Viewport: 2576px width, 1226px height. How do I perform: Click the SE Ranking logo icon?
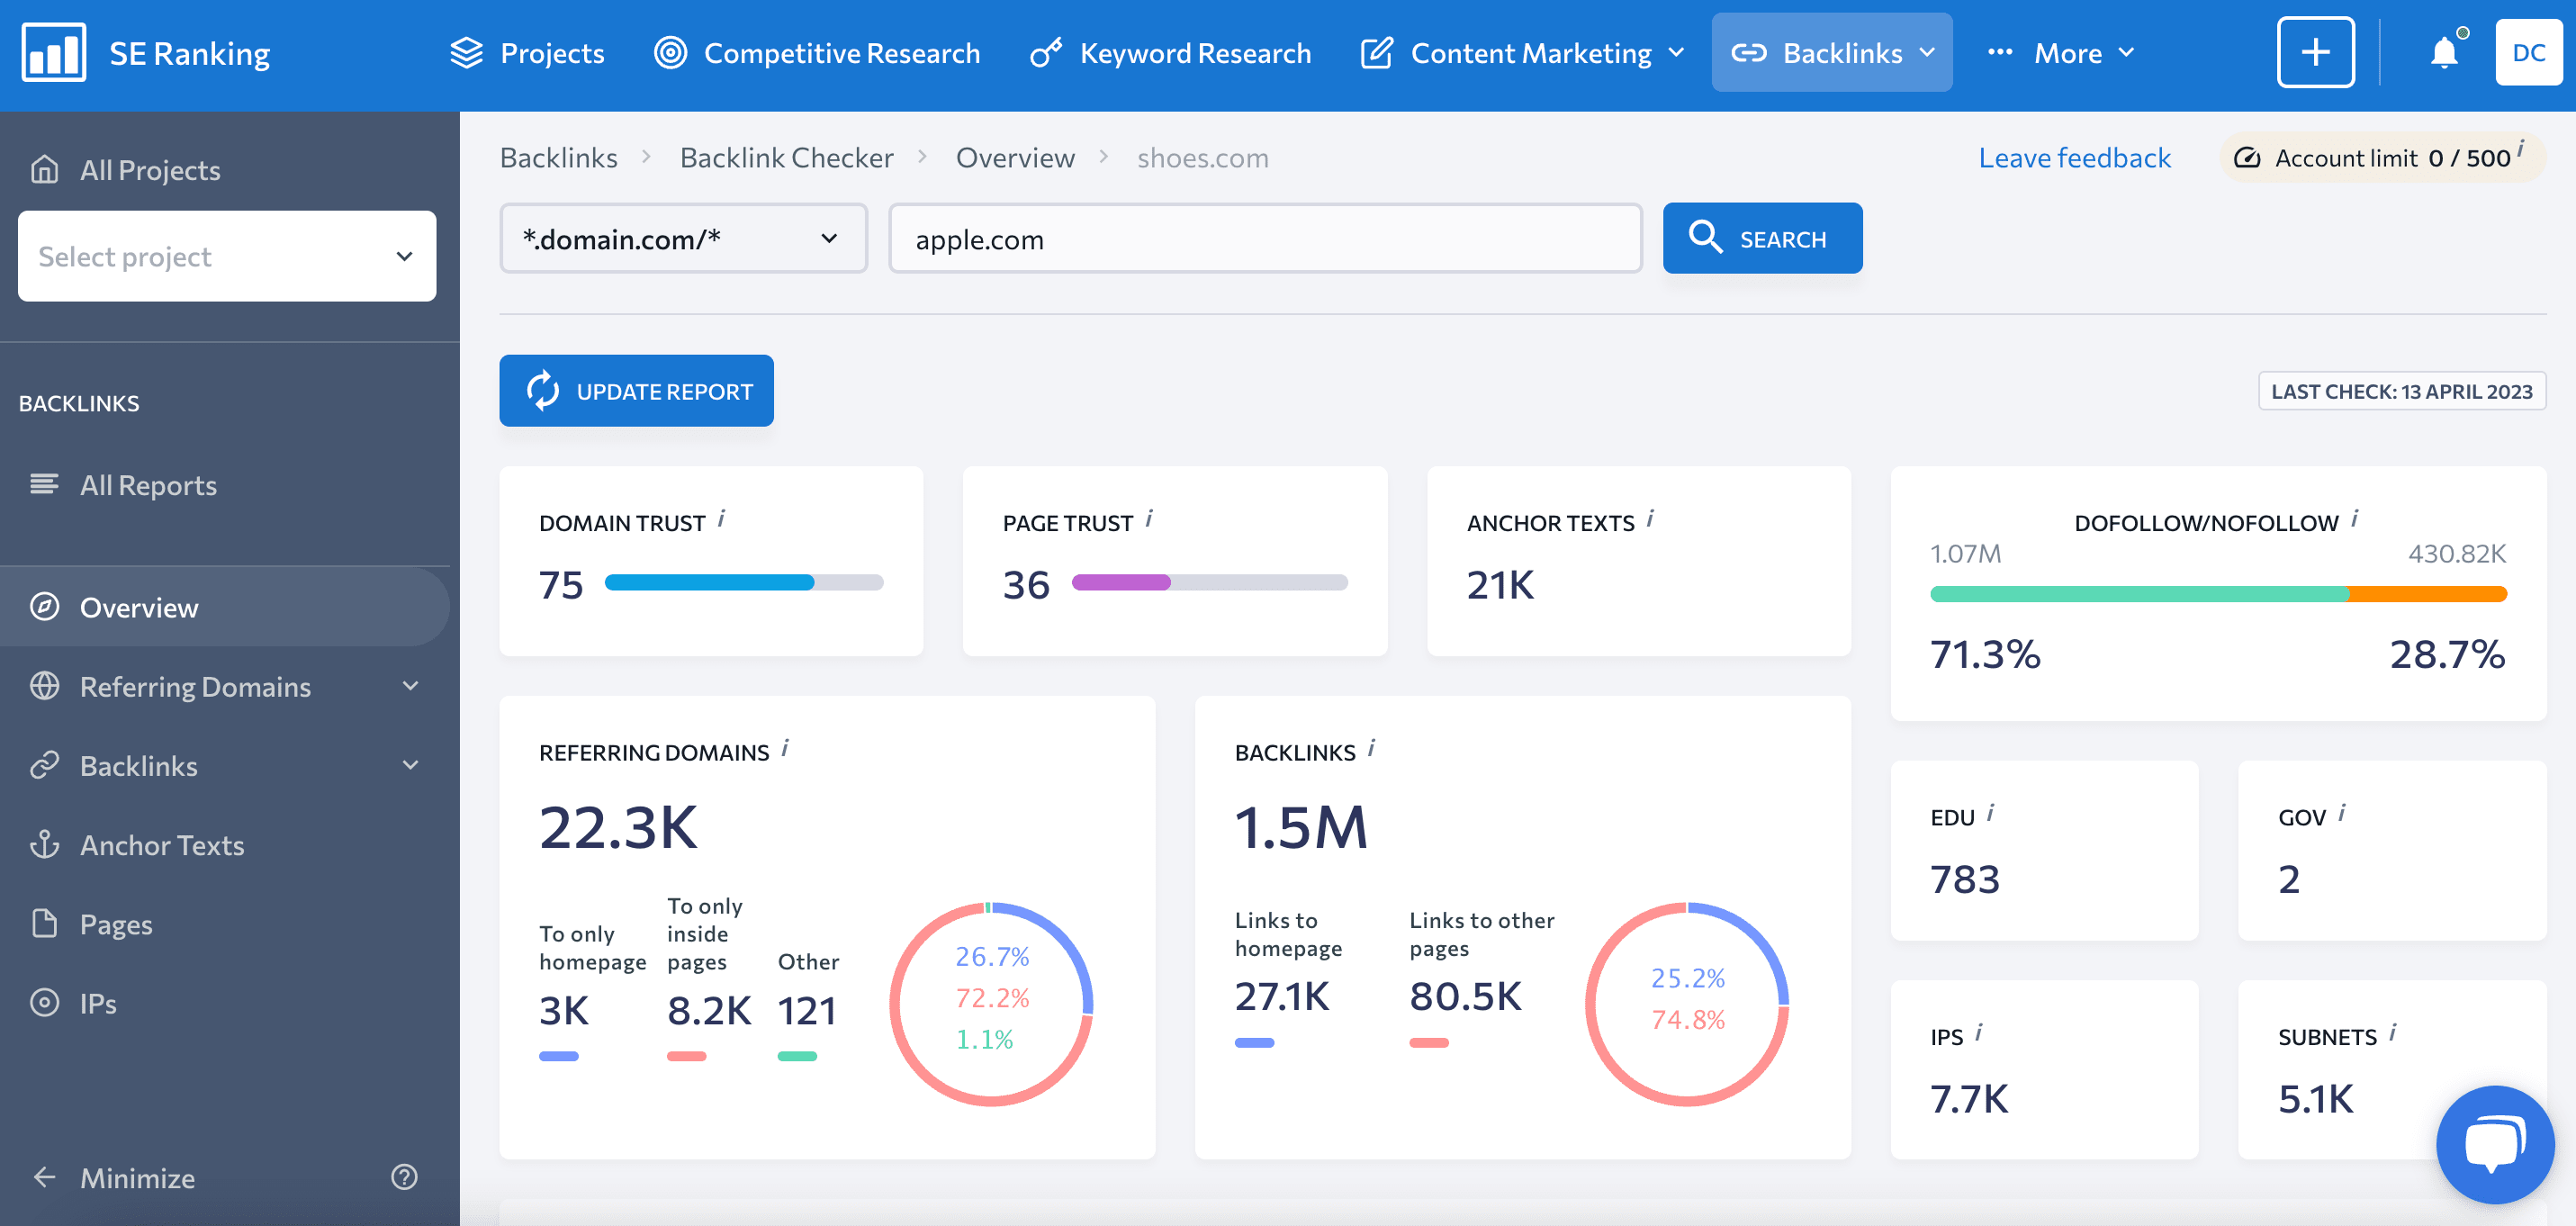tap(54, 52)
